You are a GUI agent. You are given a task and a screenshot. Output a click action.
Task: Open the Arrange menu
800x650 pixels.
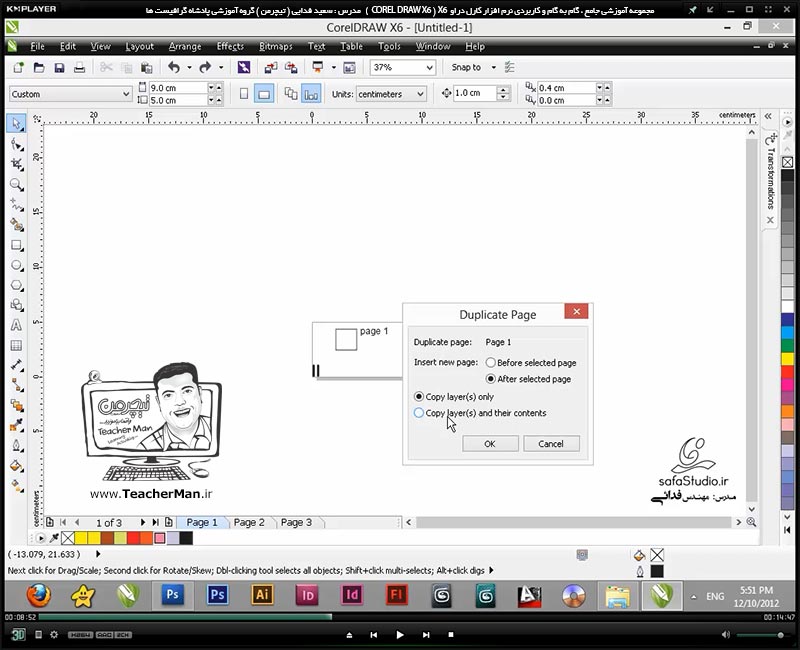pyautogui.click(x=185, y=46)
